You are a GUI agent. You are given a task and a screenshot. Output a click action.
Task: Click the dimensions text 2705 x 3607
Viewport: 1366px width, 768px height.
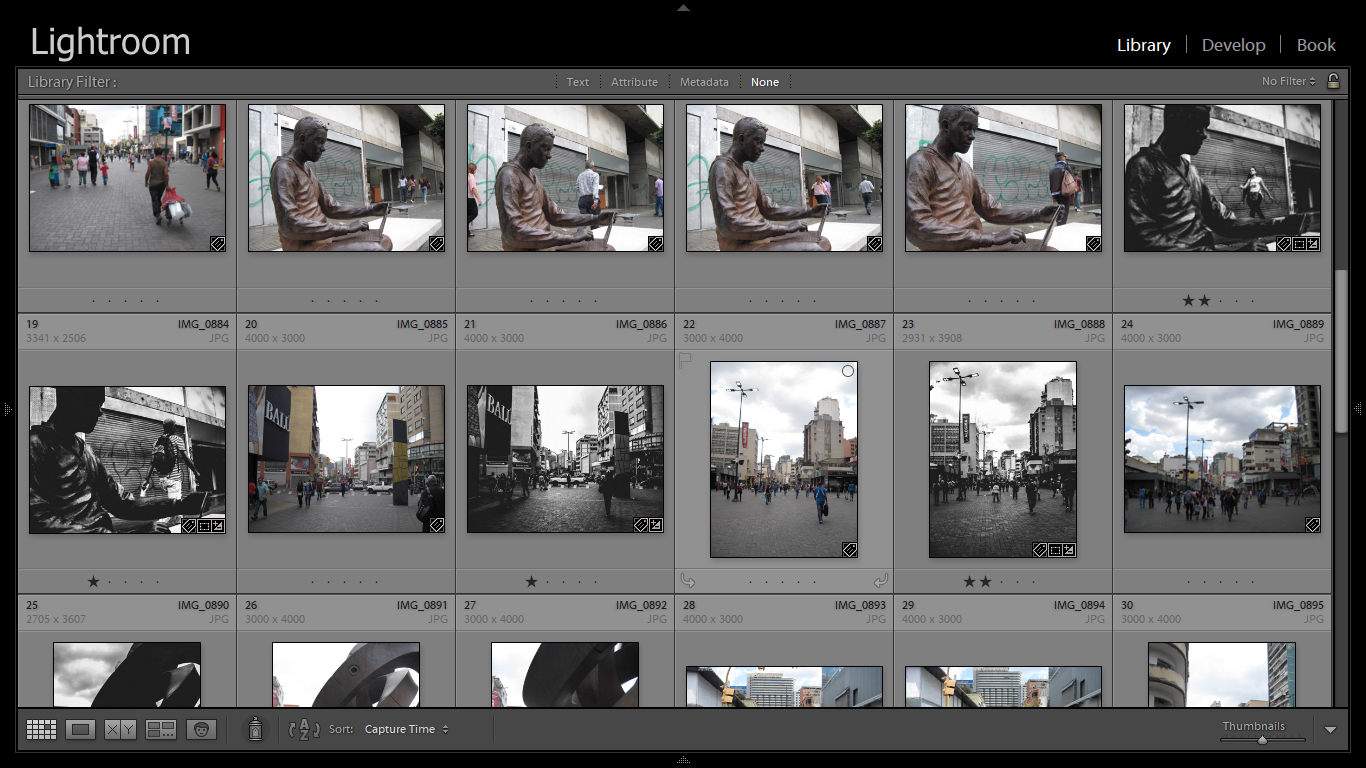coord(56,619)
